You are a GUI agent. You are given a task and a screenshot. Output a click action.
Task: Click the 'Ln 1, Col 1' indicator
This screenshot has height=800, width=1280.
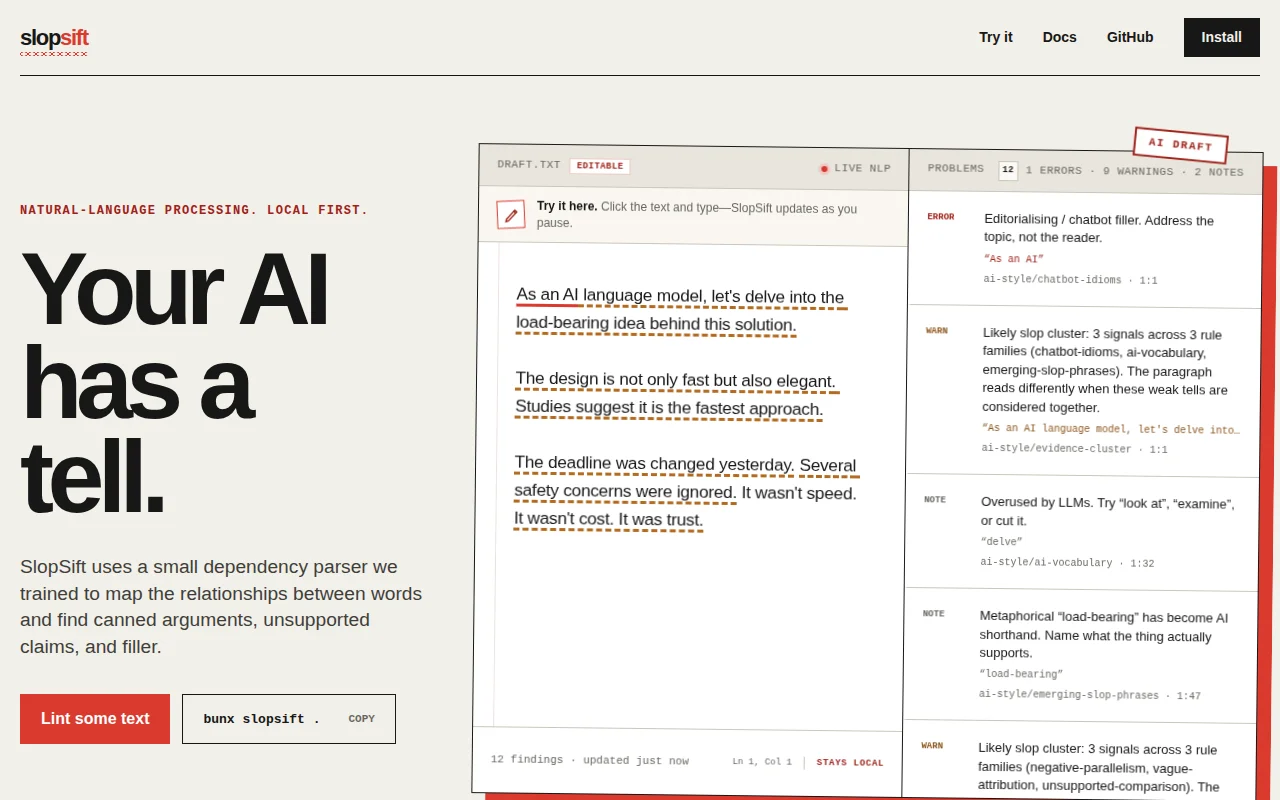coord(761,762)
